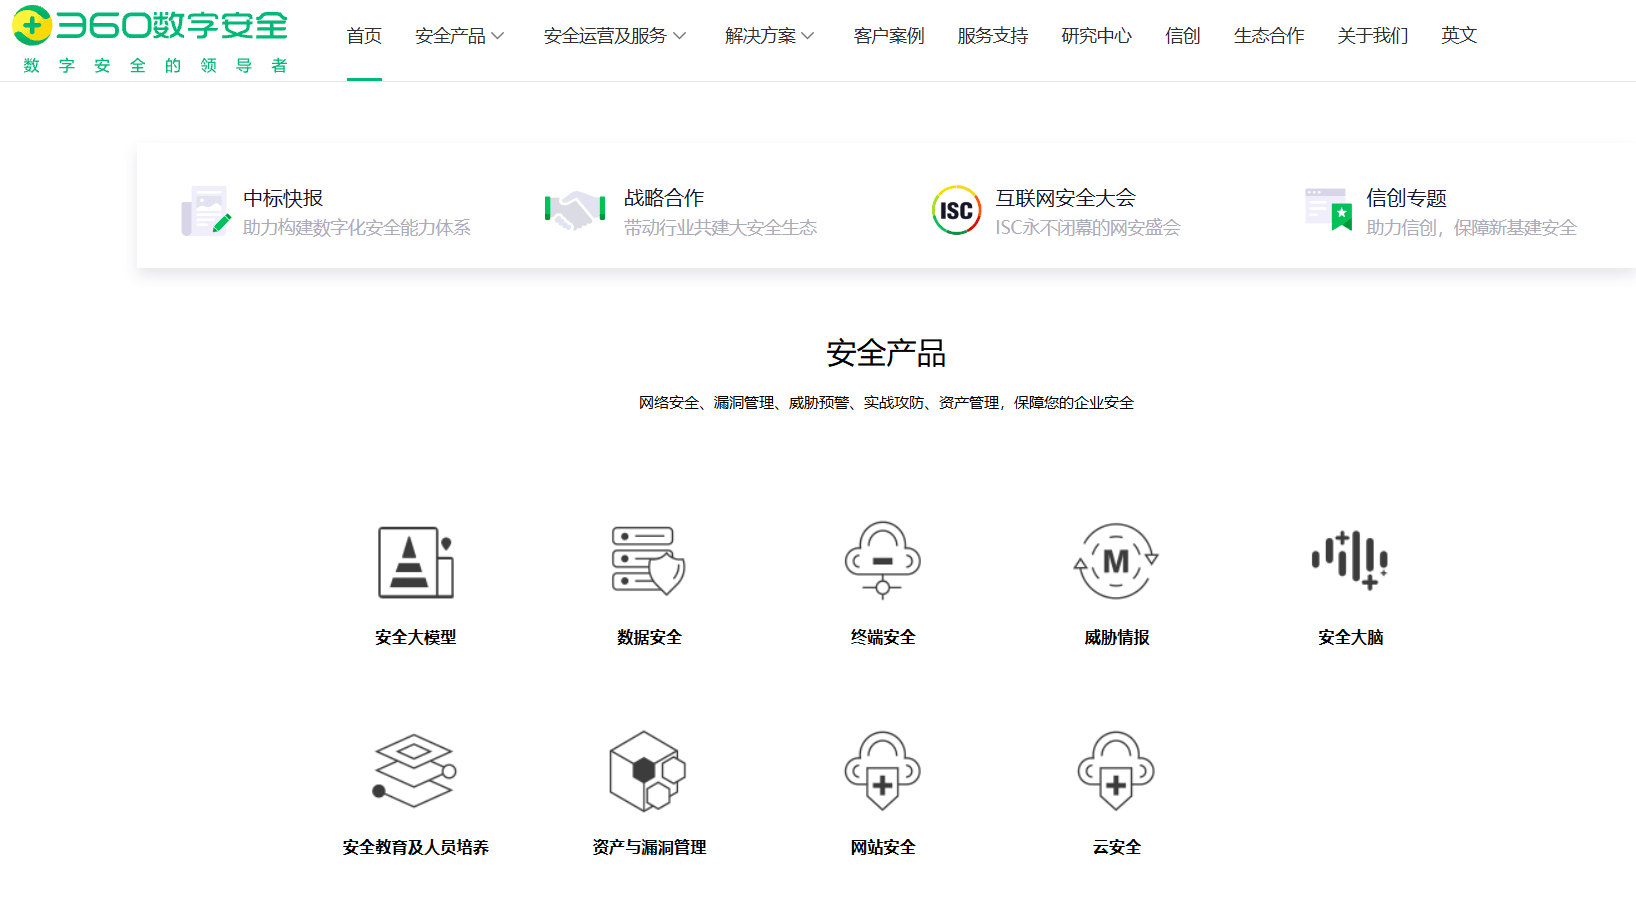The width and height of the screenshot is (1636, 899).
Task: Click the 网站安全 label link
Action: click(883, 847)
